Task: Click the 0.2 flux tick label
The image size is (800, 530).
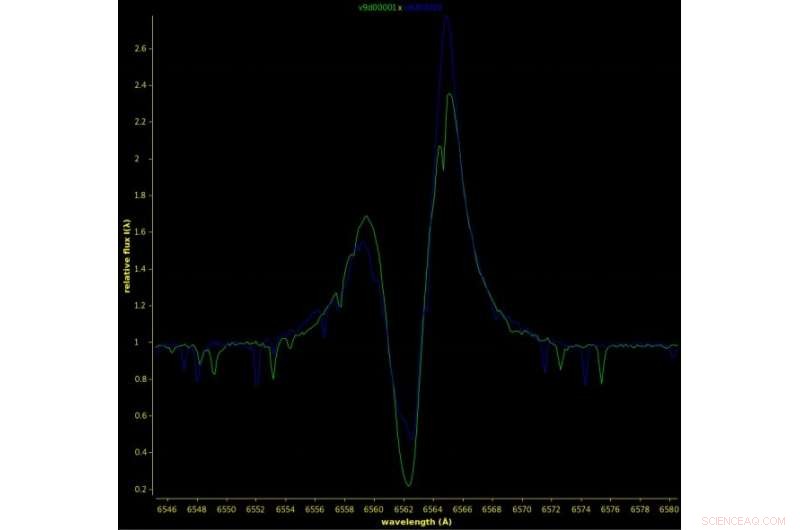Action: 142,489
